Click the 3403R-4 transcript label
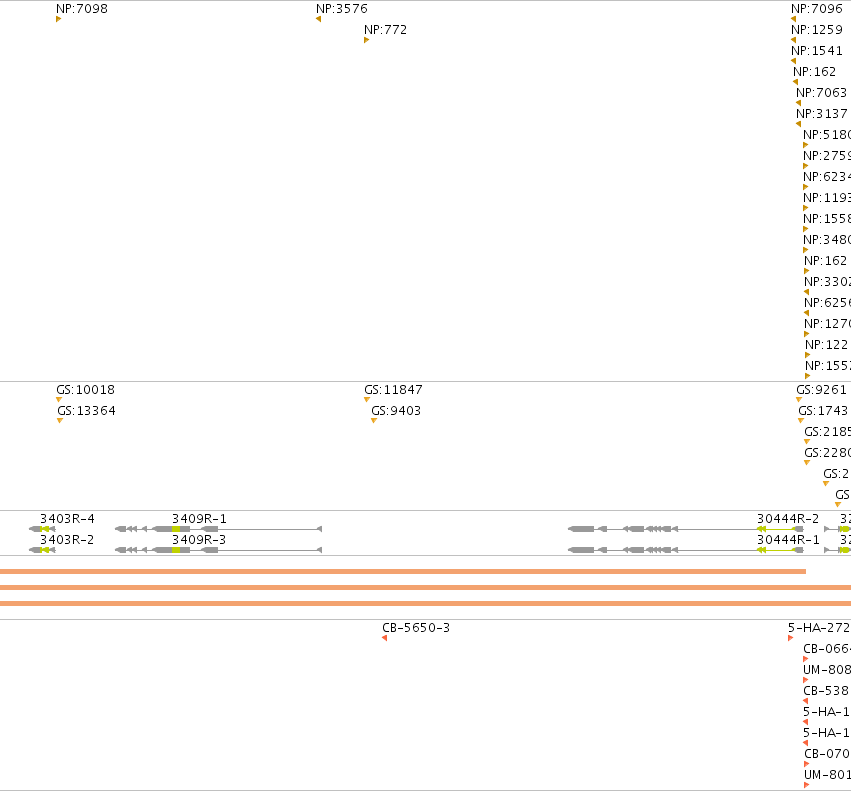851x791 pixels. (x=67, y=519)
